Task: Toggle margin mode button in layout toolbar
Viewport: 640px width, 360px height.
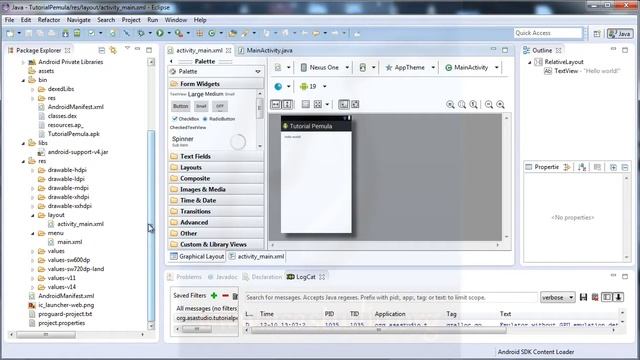Action: tap(305, 104)
